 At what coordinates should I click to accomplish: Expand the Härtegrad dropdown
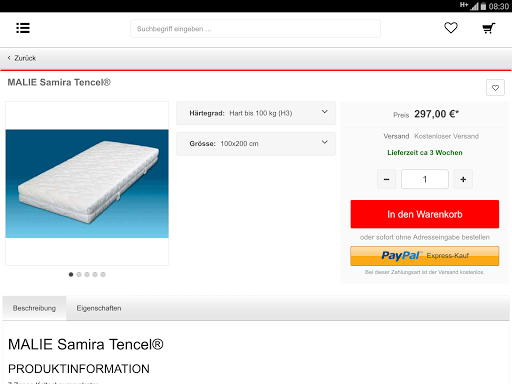coord(256,113)
